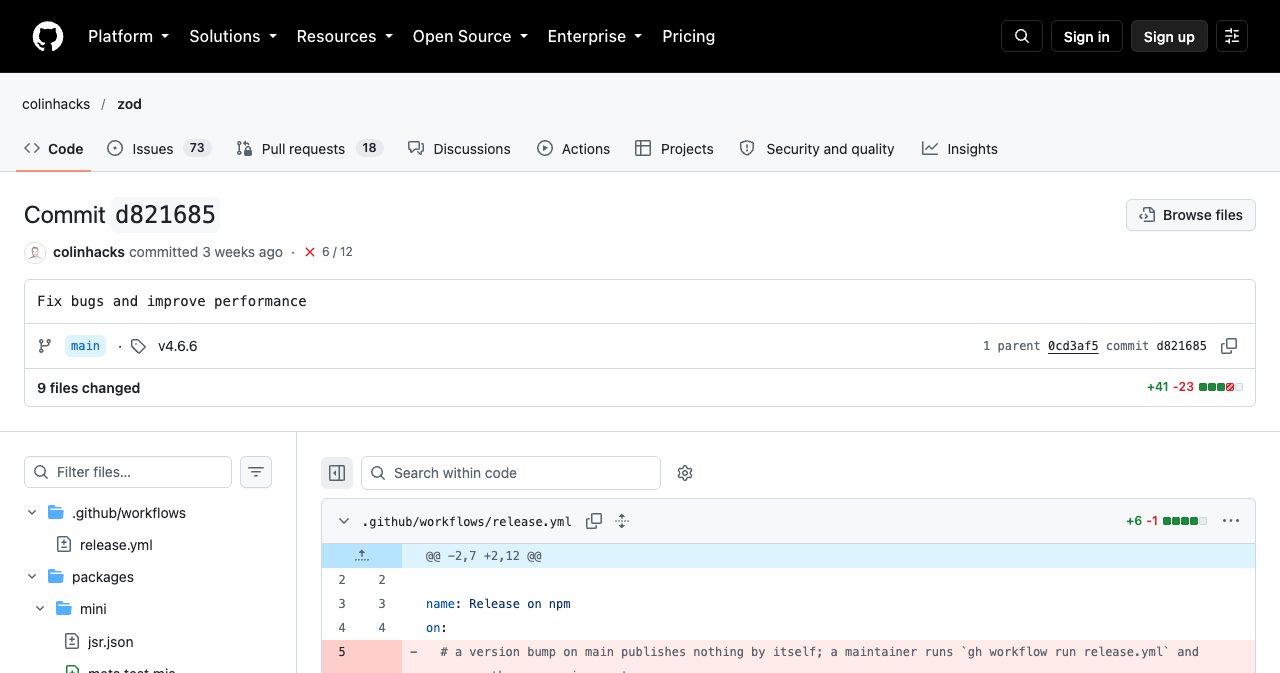This screenshot has height=673, width=1280.
Task: Copy release.yml file path icon
Action: click(594, 521)
